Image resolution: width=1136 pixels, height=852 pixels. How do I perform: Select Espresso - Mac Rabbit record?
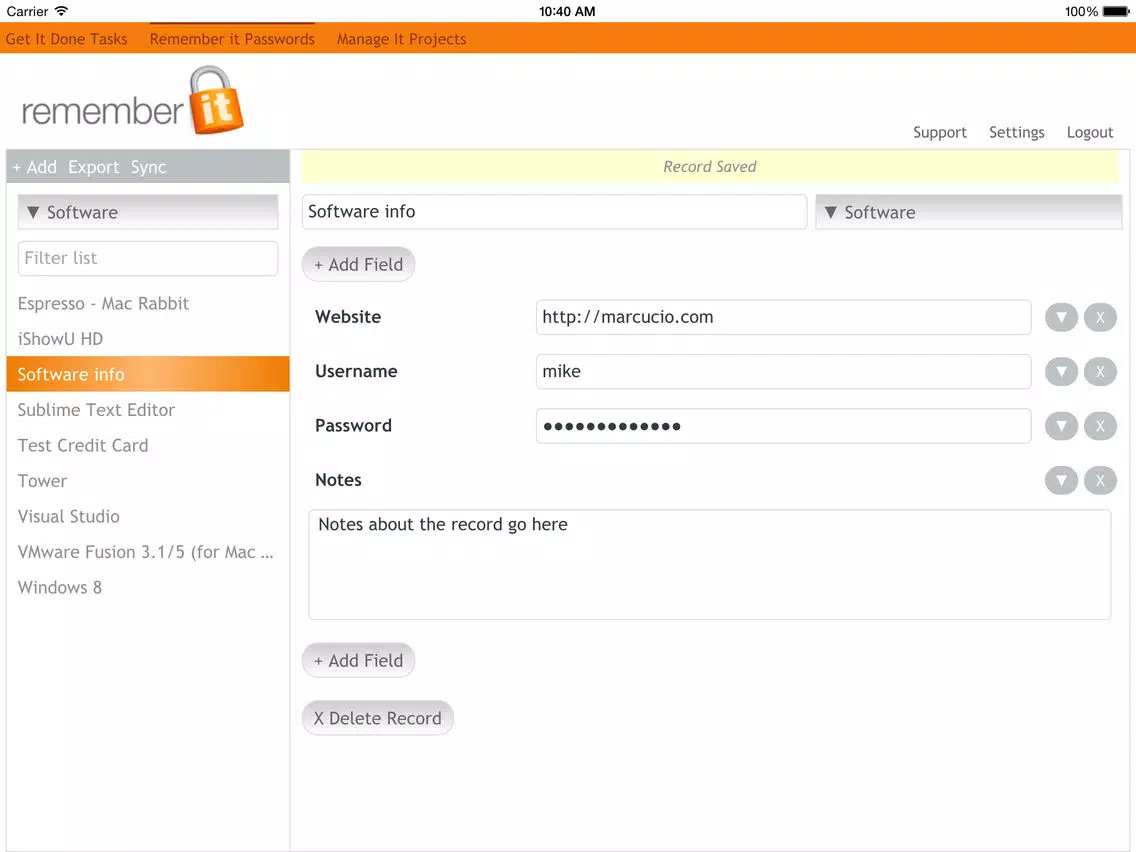pos(148,304)
